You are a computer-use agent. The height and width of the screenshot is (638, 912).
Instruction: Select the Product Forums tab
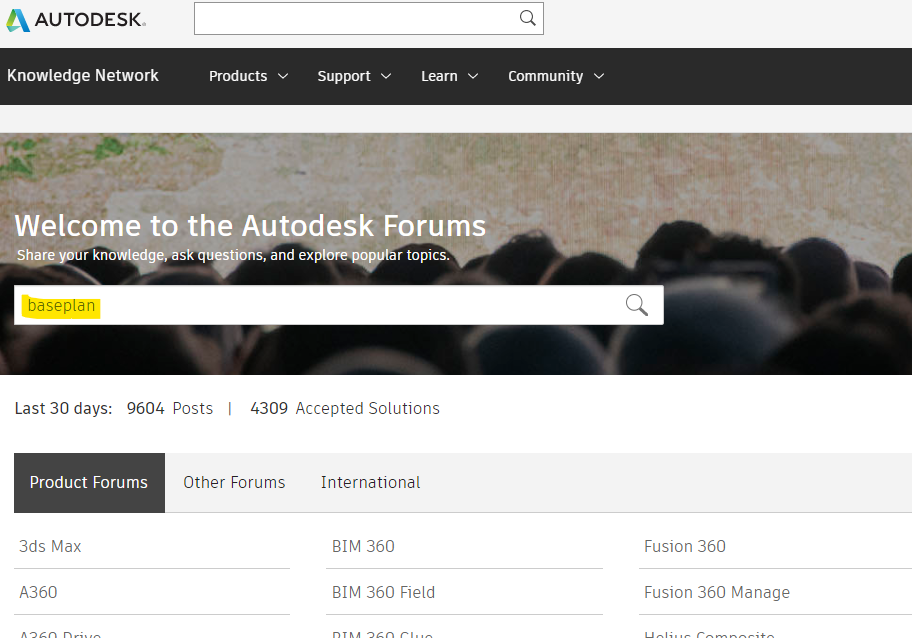click(88, 482)
